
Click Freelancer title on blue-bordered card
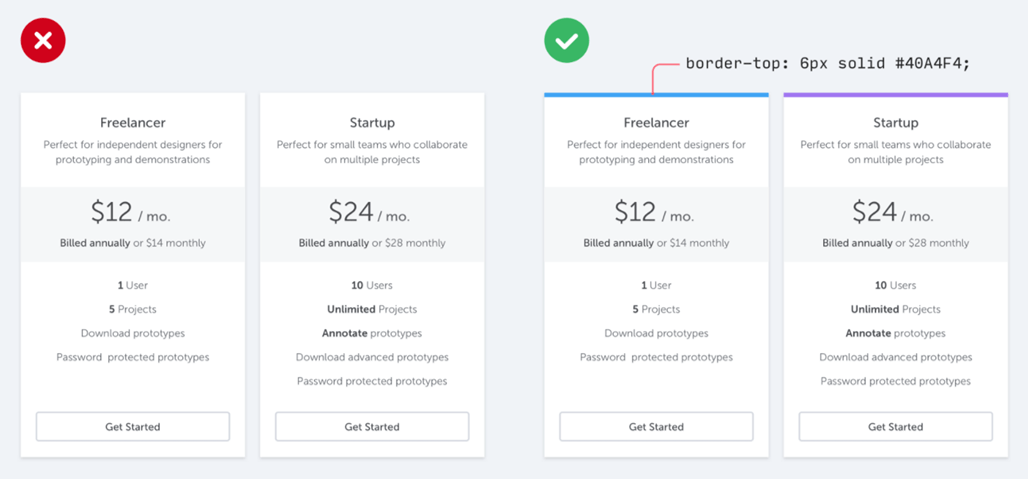click(656, 123)
